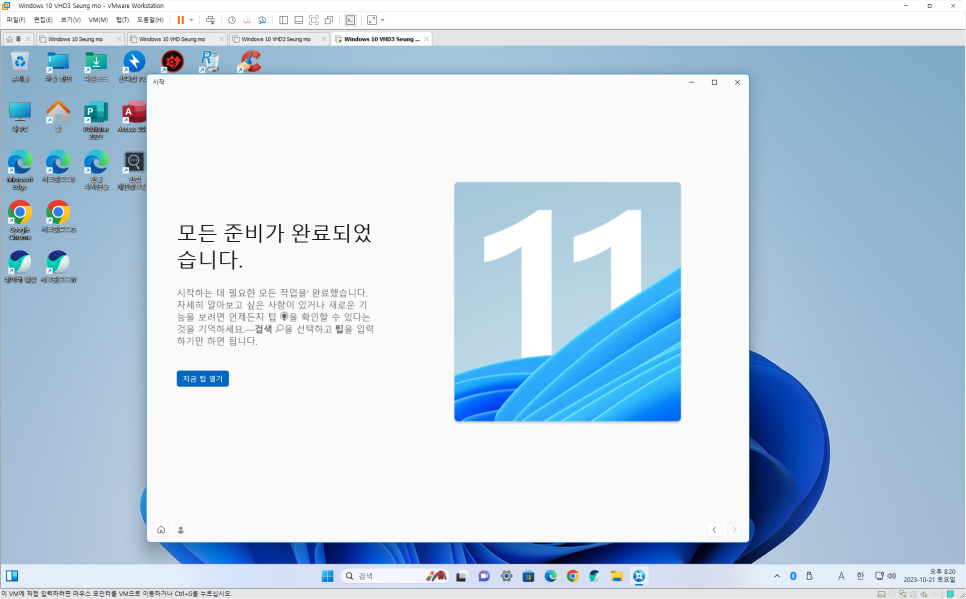The height and width of the screenshot is (599, 966).
Task: Open Chrome from the taskbar
Action: tap(573, 576)
